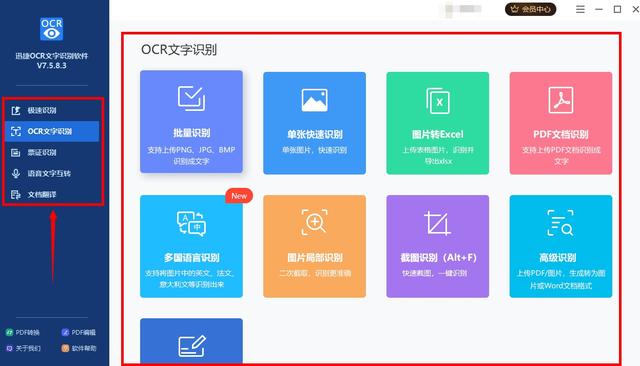This screenshot has width=640, height=366.
Task: Select the 单张快速识别 single image tile
Action: (314, 123)
